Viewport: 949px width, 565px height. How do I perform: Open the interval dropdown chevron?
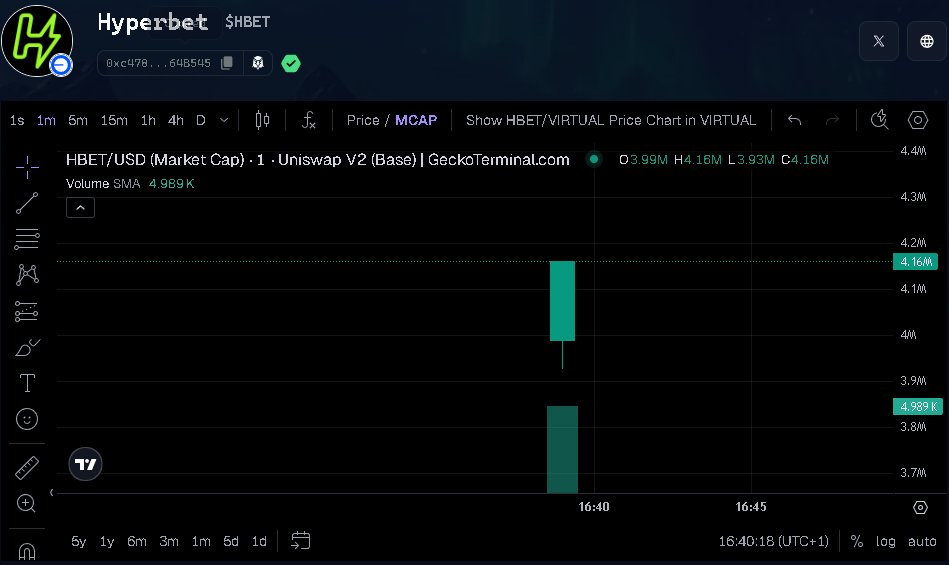(x=224, y=120)
